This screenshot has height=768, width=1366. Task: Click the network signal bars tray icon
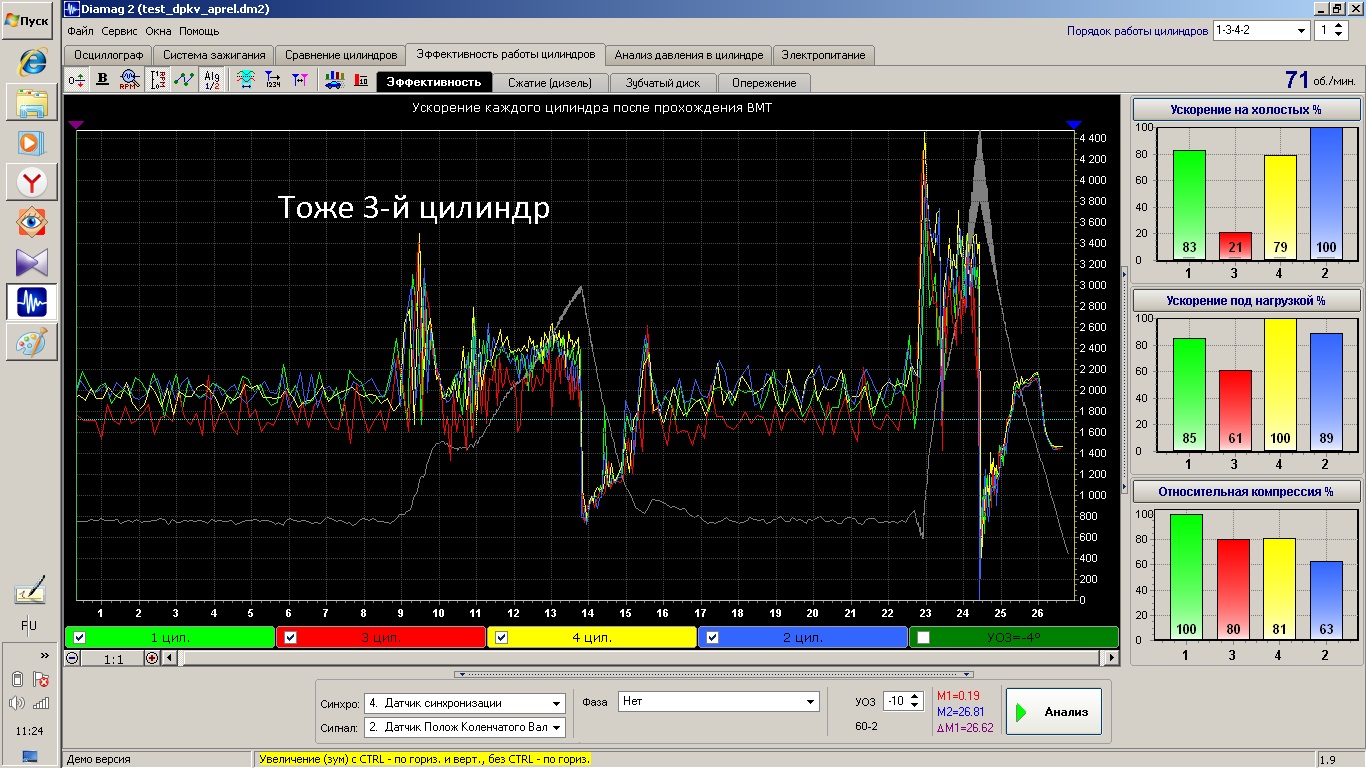(x=41, y=703)
